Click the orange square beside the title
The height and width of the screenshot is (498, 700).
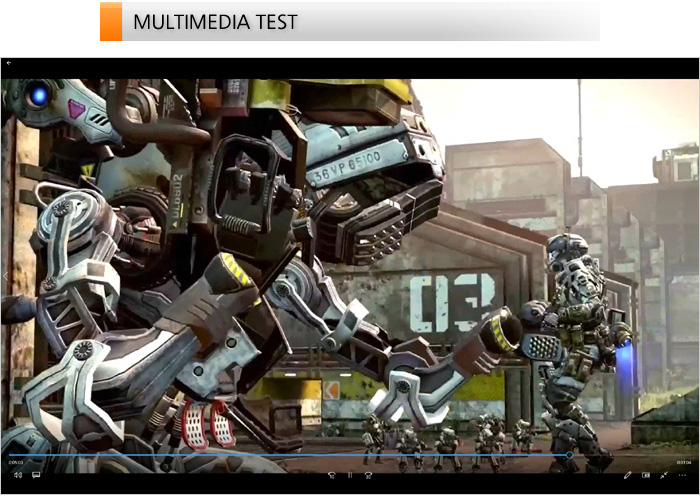111,22
